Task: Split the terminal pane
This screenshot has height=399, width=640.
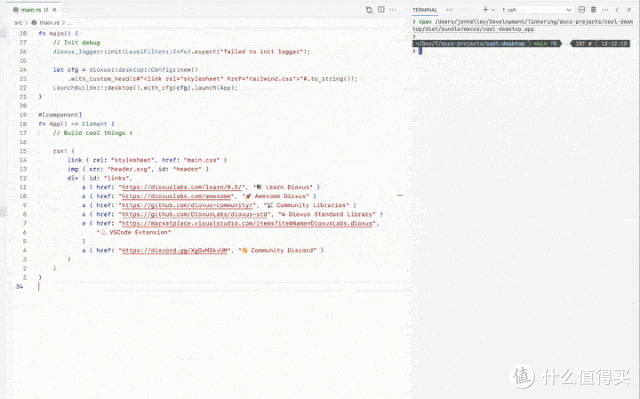Action: 582,9
